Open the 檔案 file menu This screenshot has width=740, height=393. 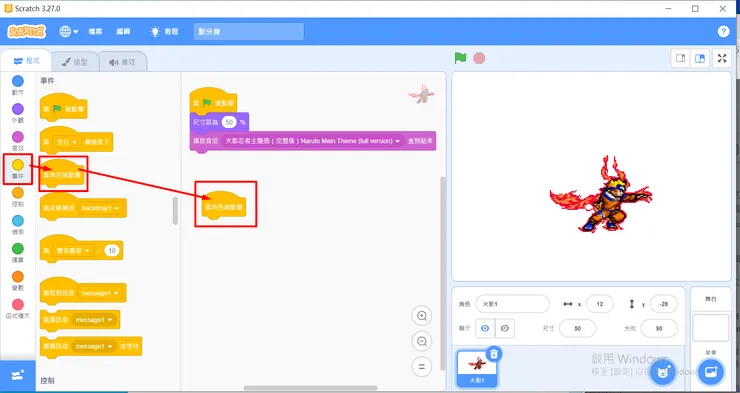click(x=95, y=32)
